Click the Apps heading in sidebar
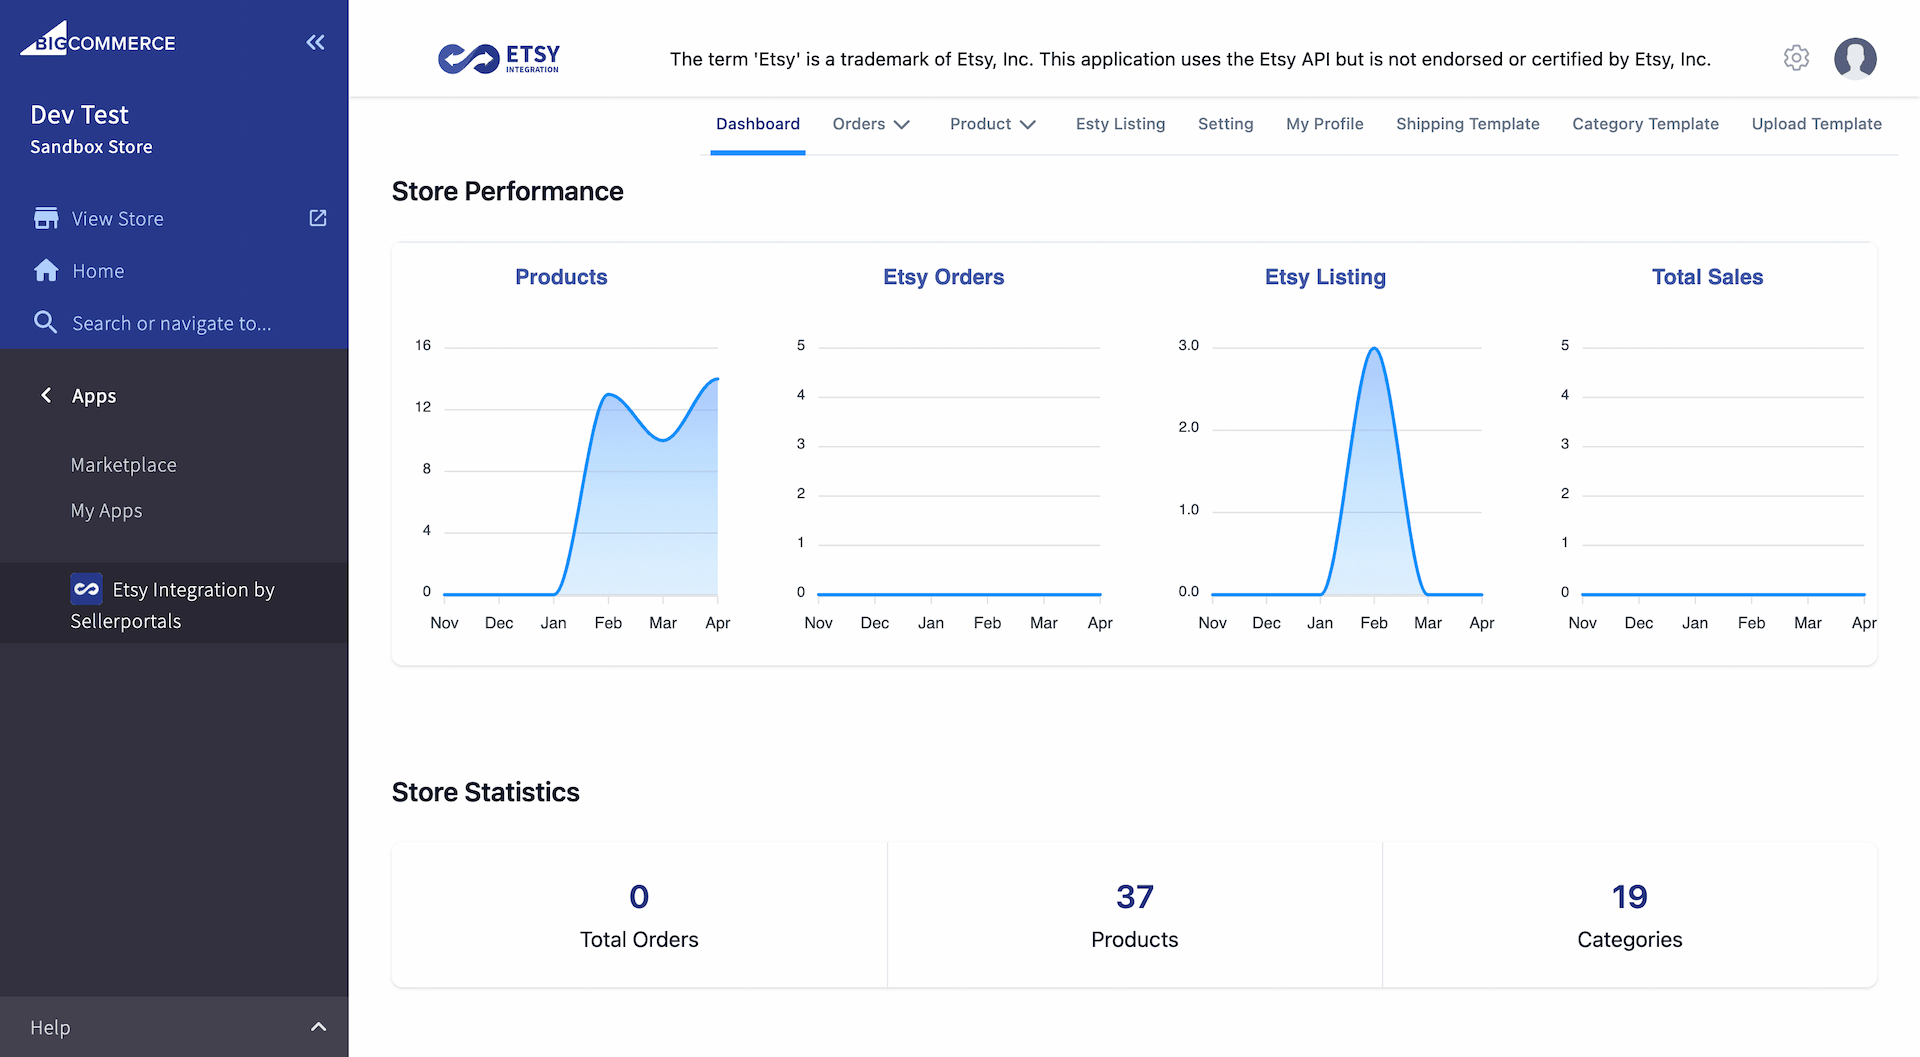This screenshot has width=1920, height=1057. [x=94, y=396]
